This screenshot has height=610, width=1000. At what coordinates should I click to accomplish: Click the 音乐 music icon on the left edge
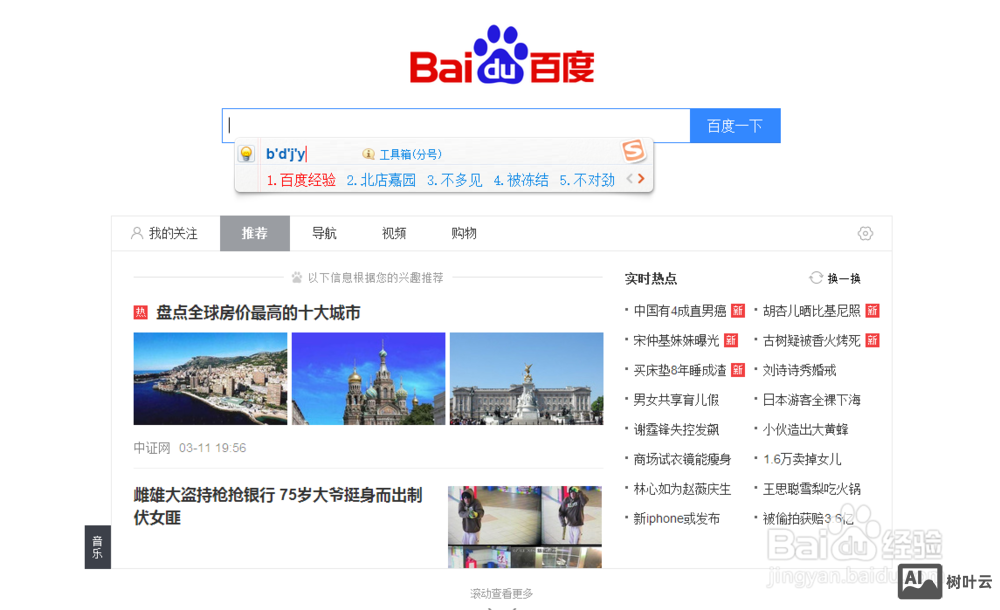pyautogui.click(x=97, y=547)
